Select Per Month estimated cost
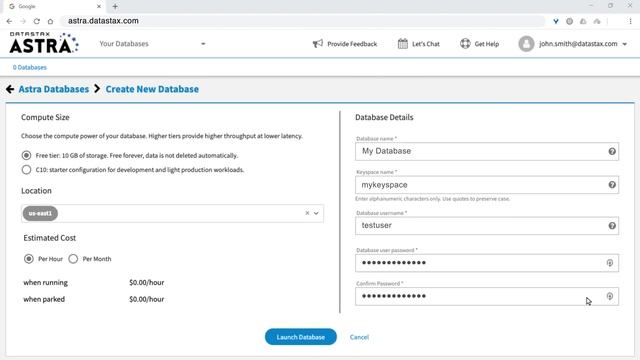Image resolution: width=640 pixels, height=360 pixels. [x=73, y=259]
